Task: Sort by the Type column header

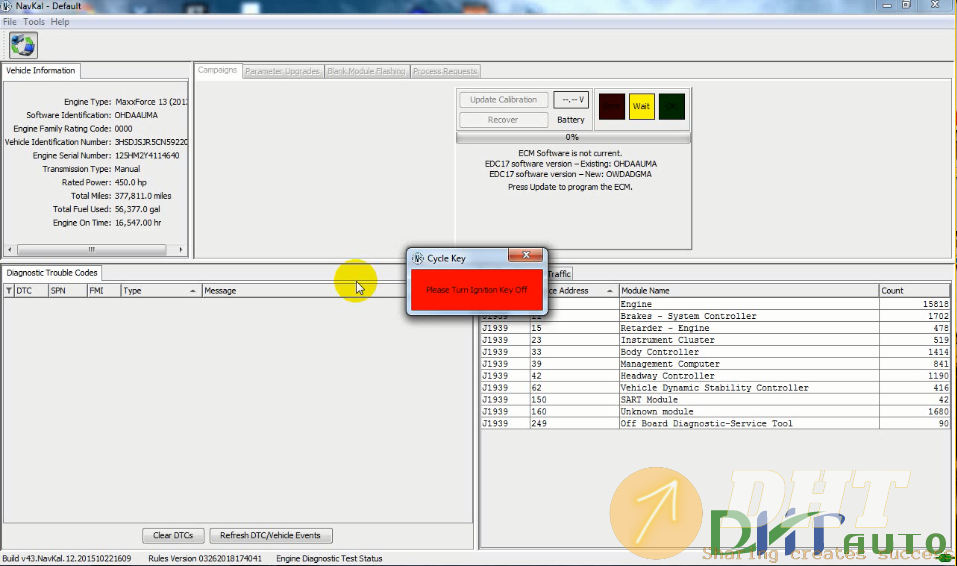Action: tap(161, 291)
